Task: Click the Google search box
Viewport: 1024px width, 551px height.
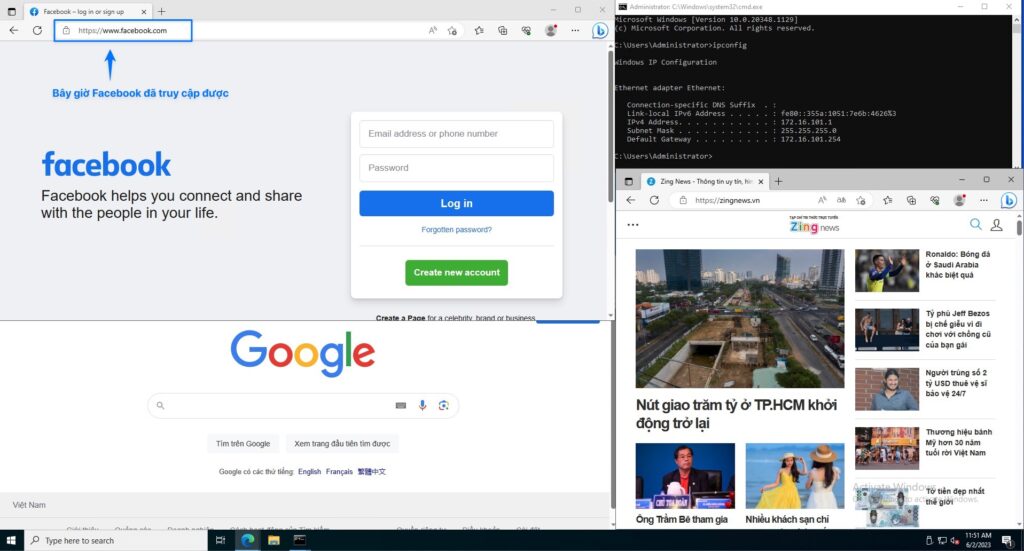Action: tap(303, 405)
